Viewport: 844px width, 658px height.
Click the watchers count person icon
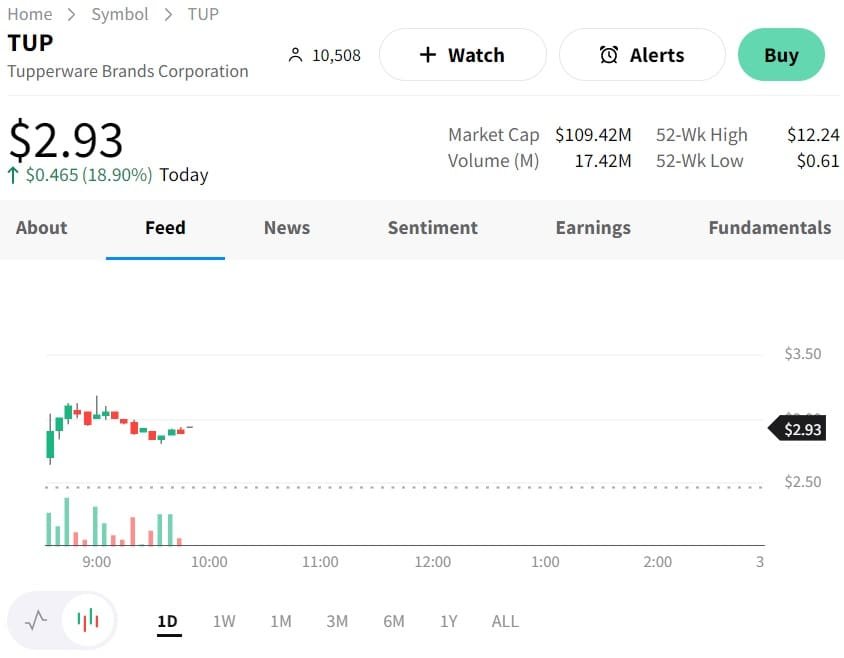(295, 55)
